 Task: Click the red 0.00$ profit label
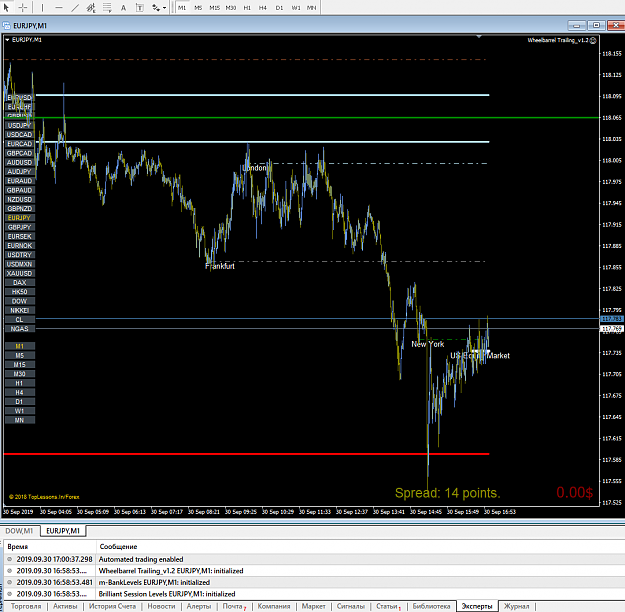coord(574,493)
